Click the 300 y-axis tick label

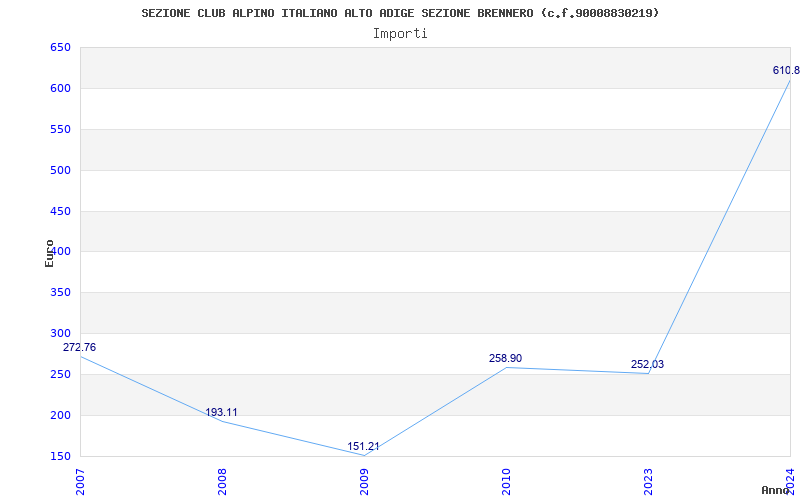60,333
